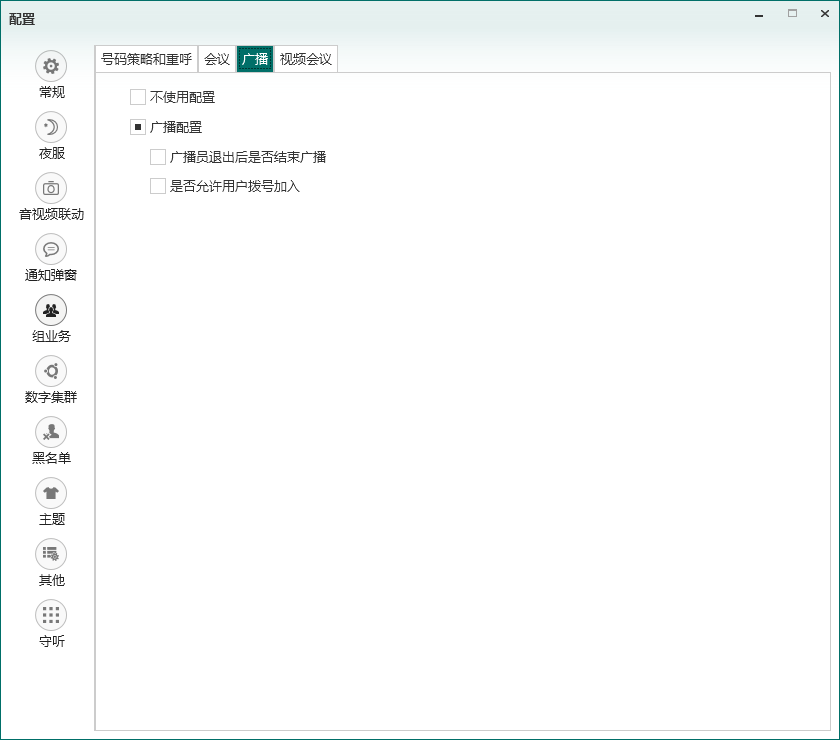Maximize the 配置 window

(792, 14)
